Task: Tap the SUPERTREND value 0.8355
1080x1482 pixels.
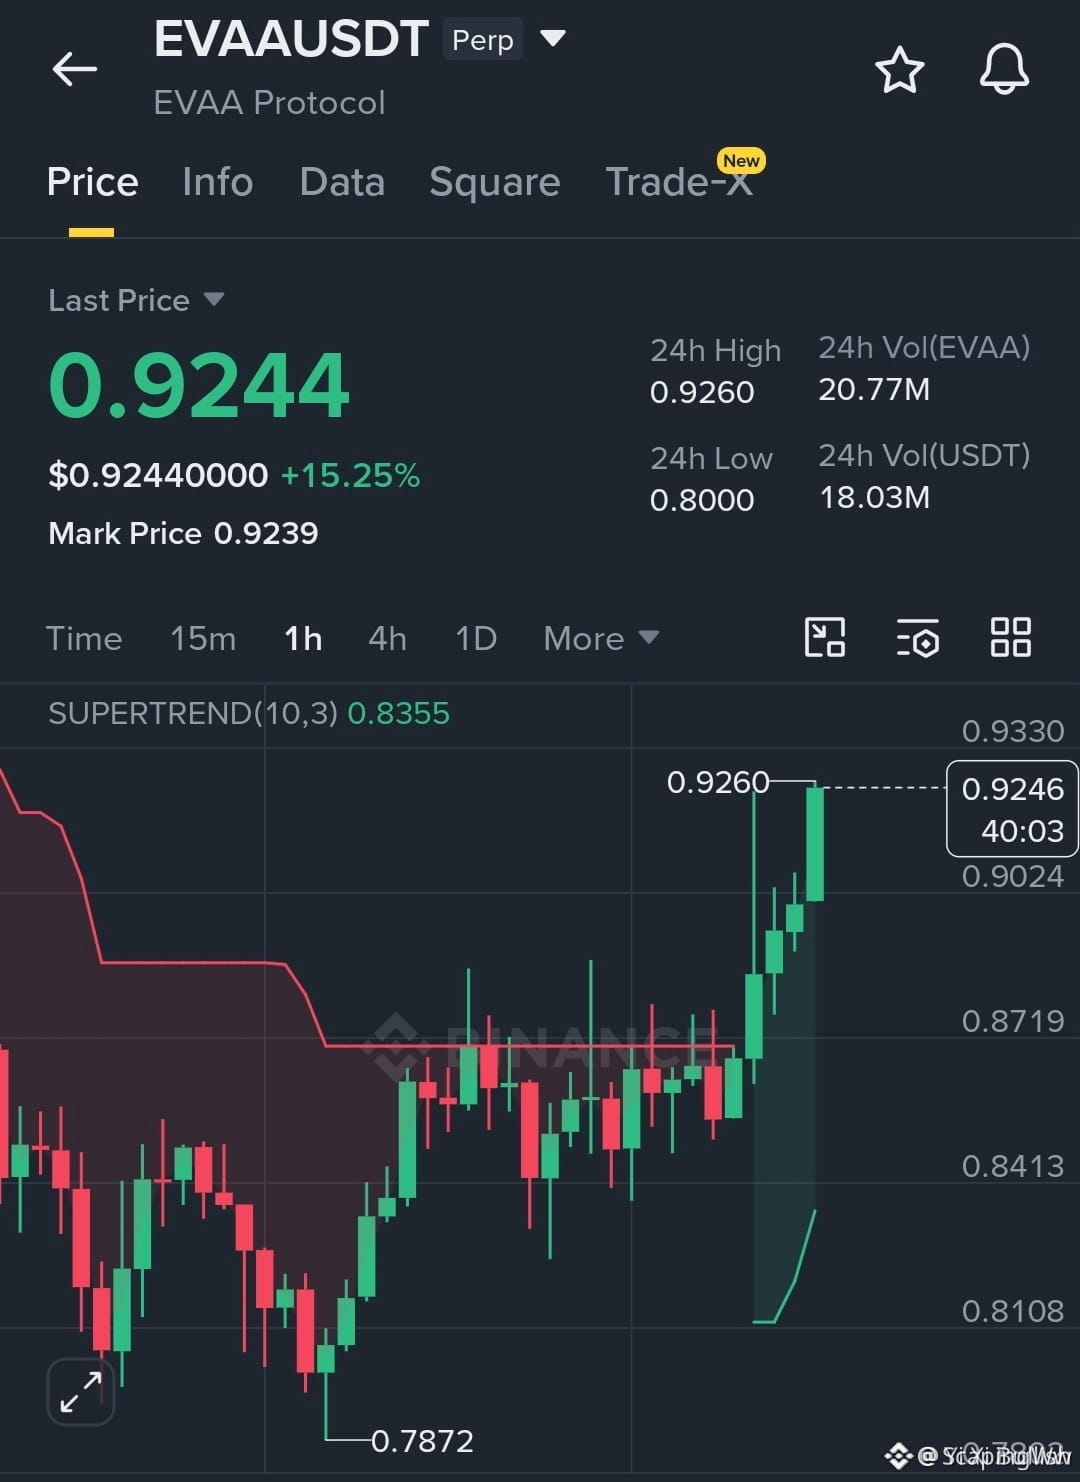Action: coord(398,713)
